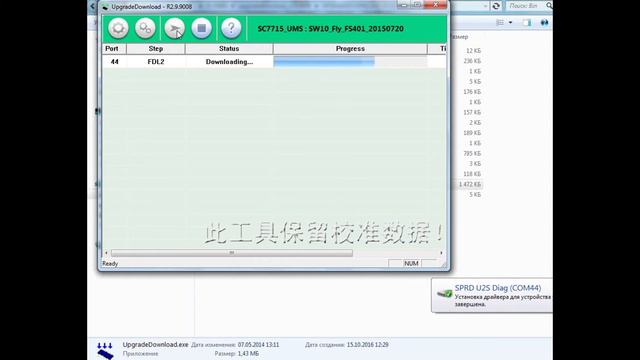Viewport: 640px width, 360px height.
Task: Open the Explorer address bar dropdown arrow
Action: tap(485, 6)
